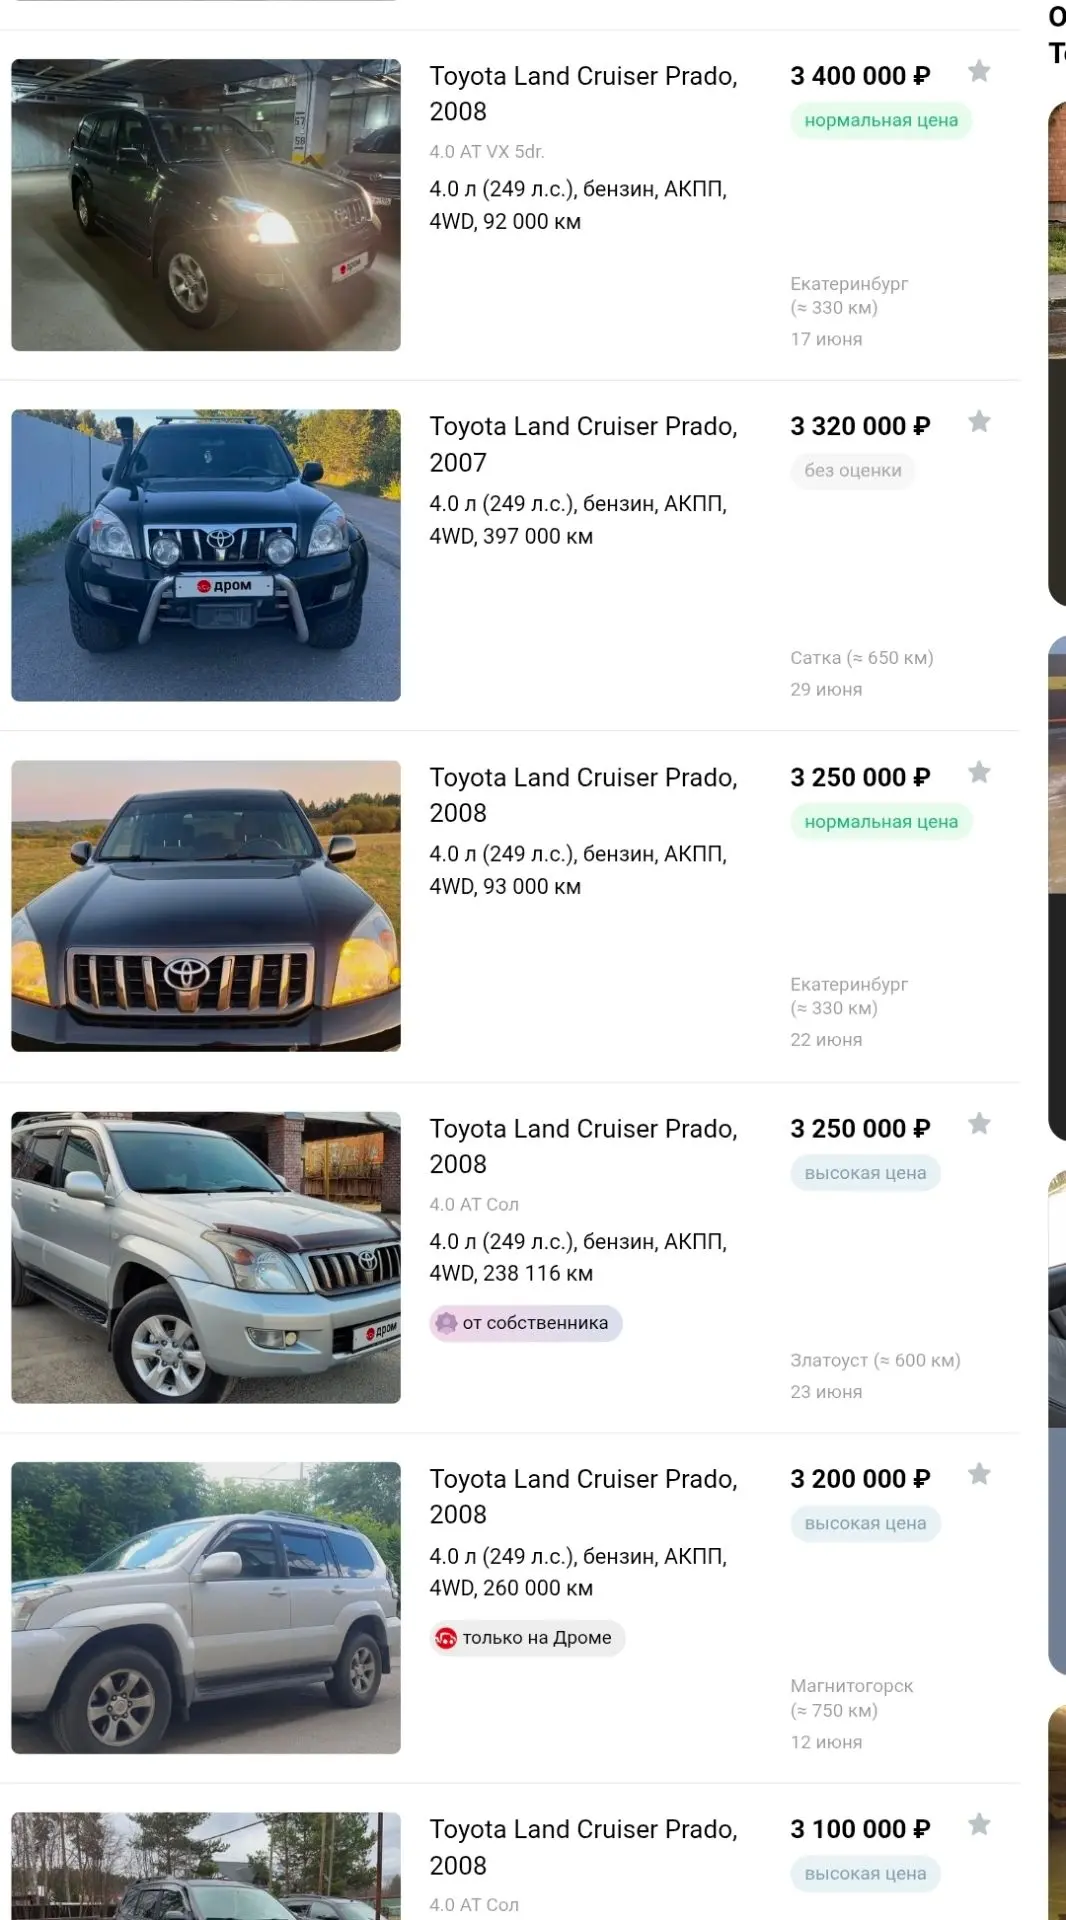
Task: Open the photo of the Prado with bull bar
Action: pos(206,555)
